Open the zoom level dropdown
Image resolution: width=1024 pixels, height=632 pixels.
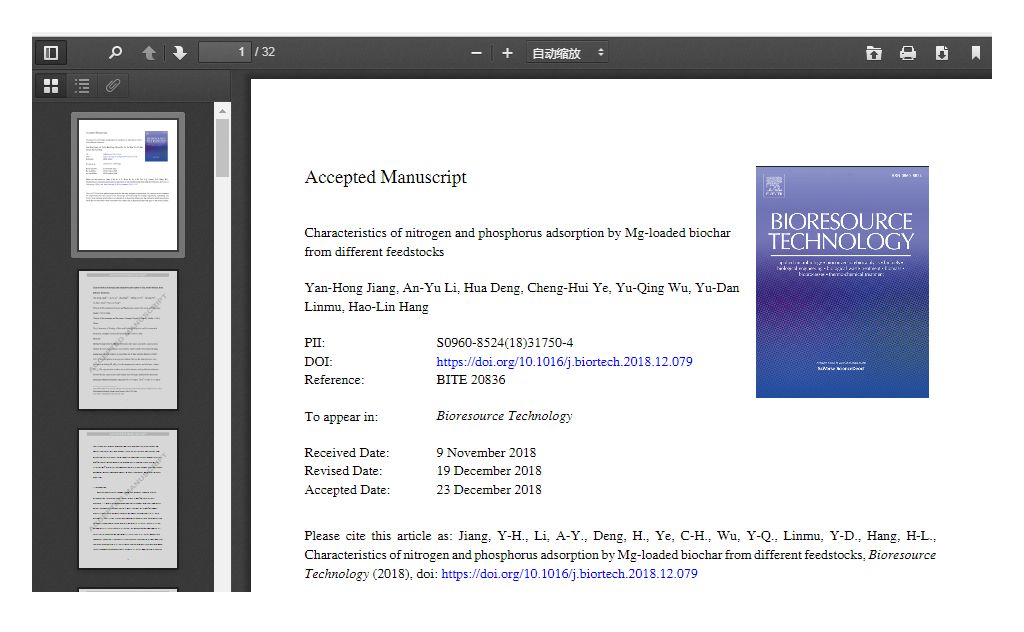coord(567,53)
